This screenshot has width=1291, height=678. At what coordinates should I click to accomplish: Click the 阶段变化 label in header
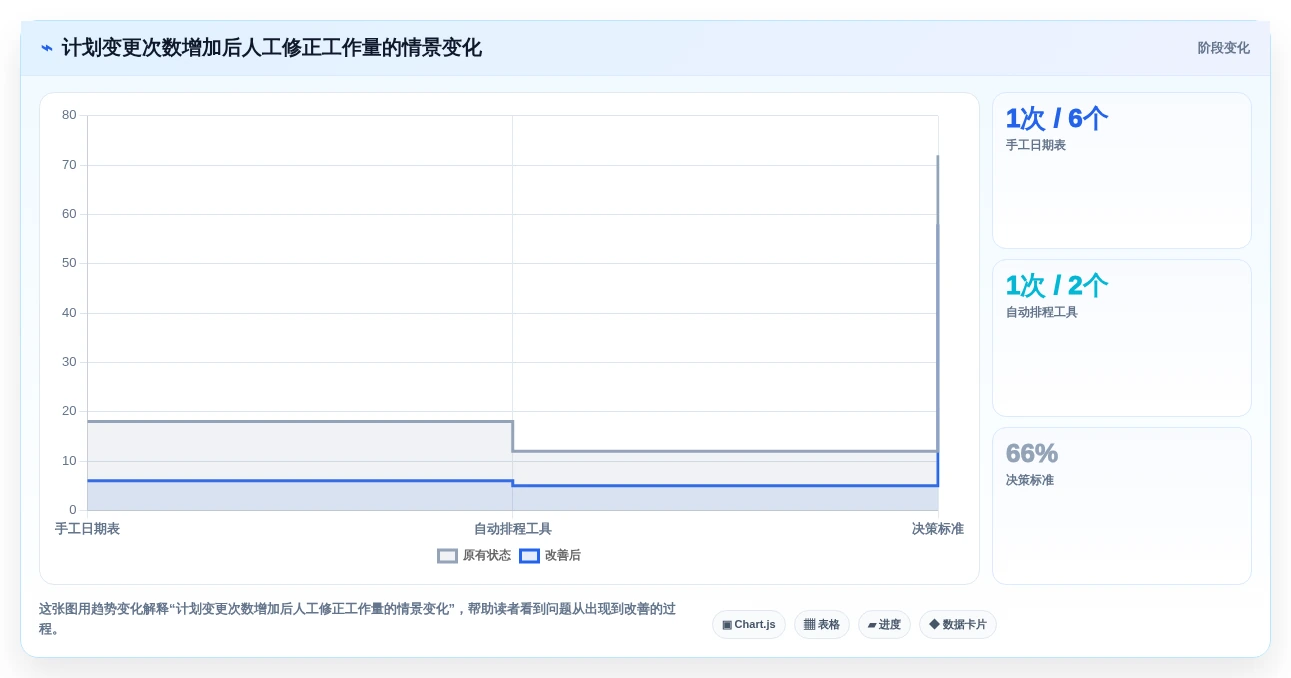(1223, 48)
